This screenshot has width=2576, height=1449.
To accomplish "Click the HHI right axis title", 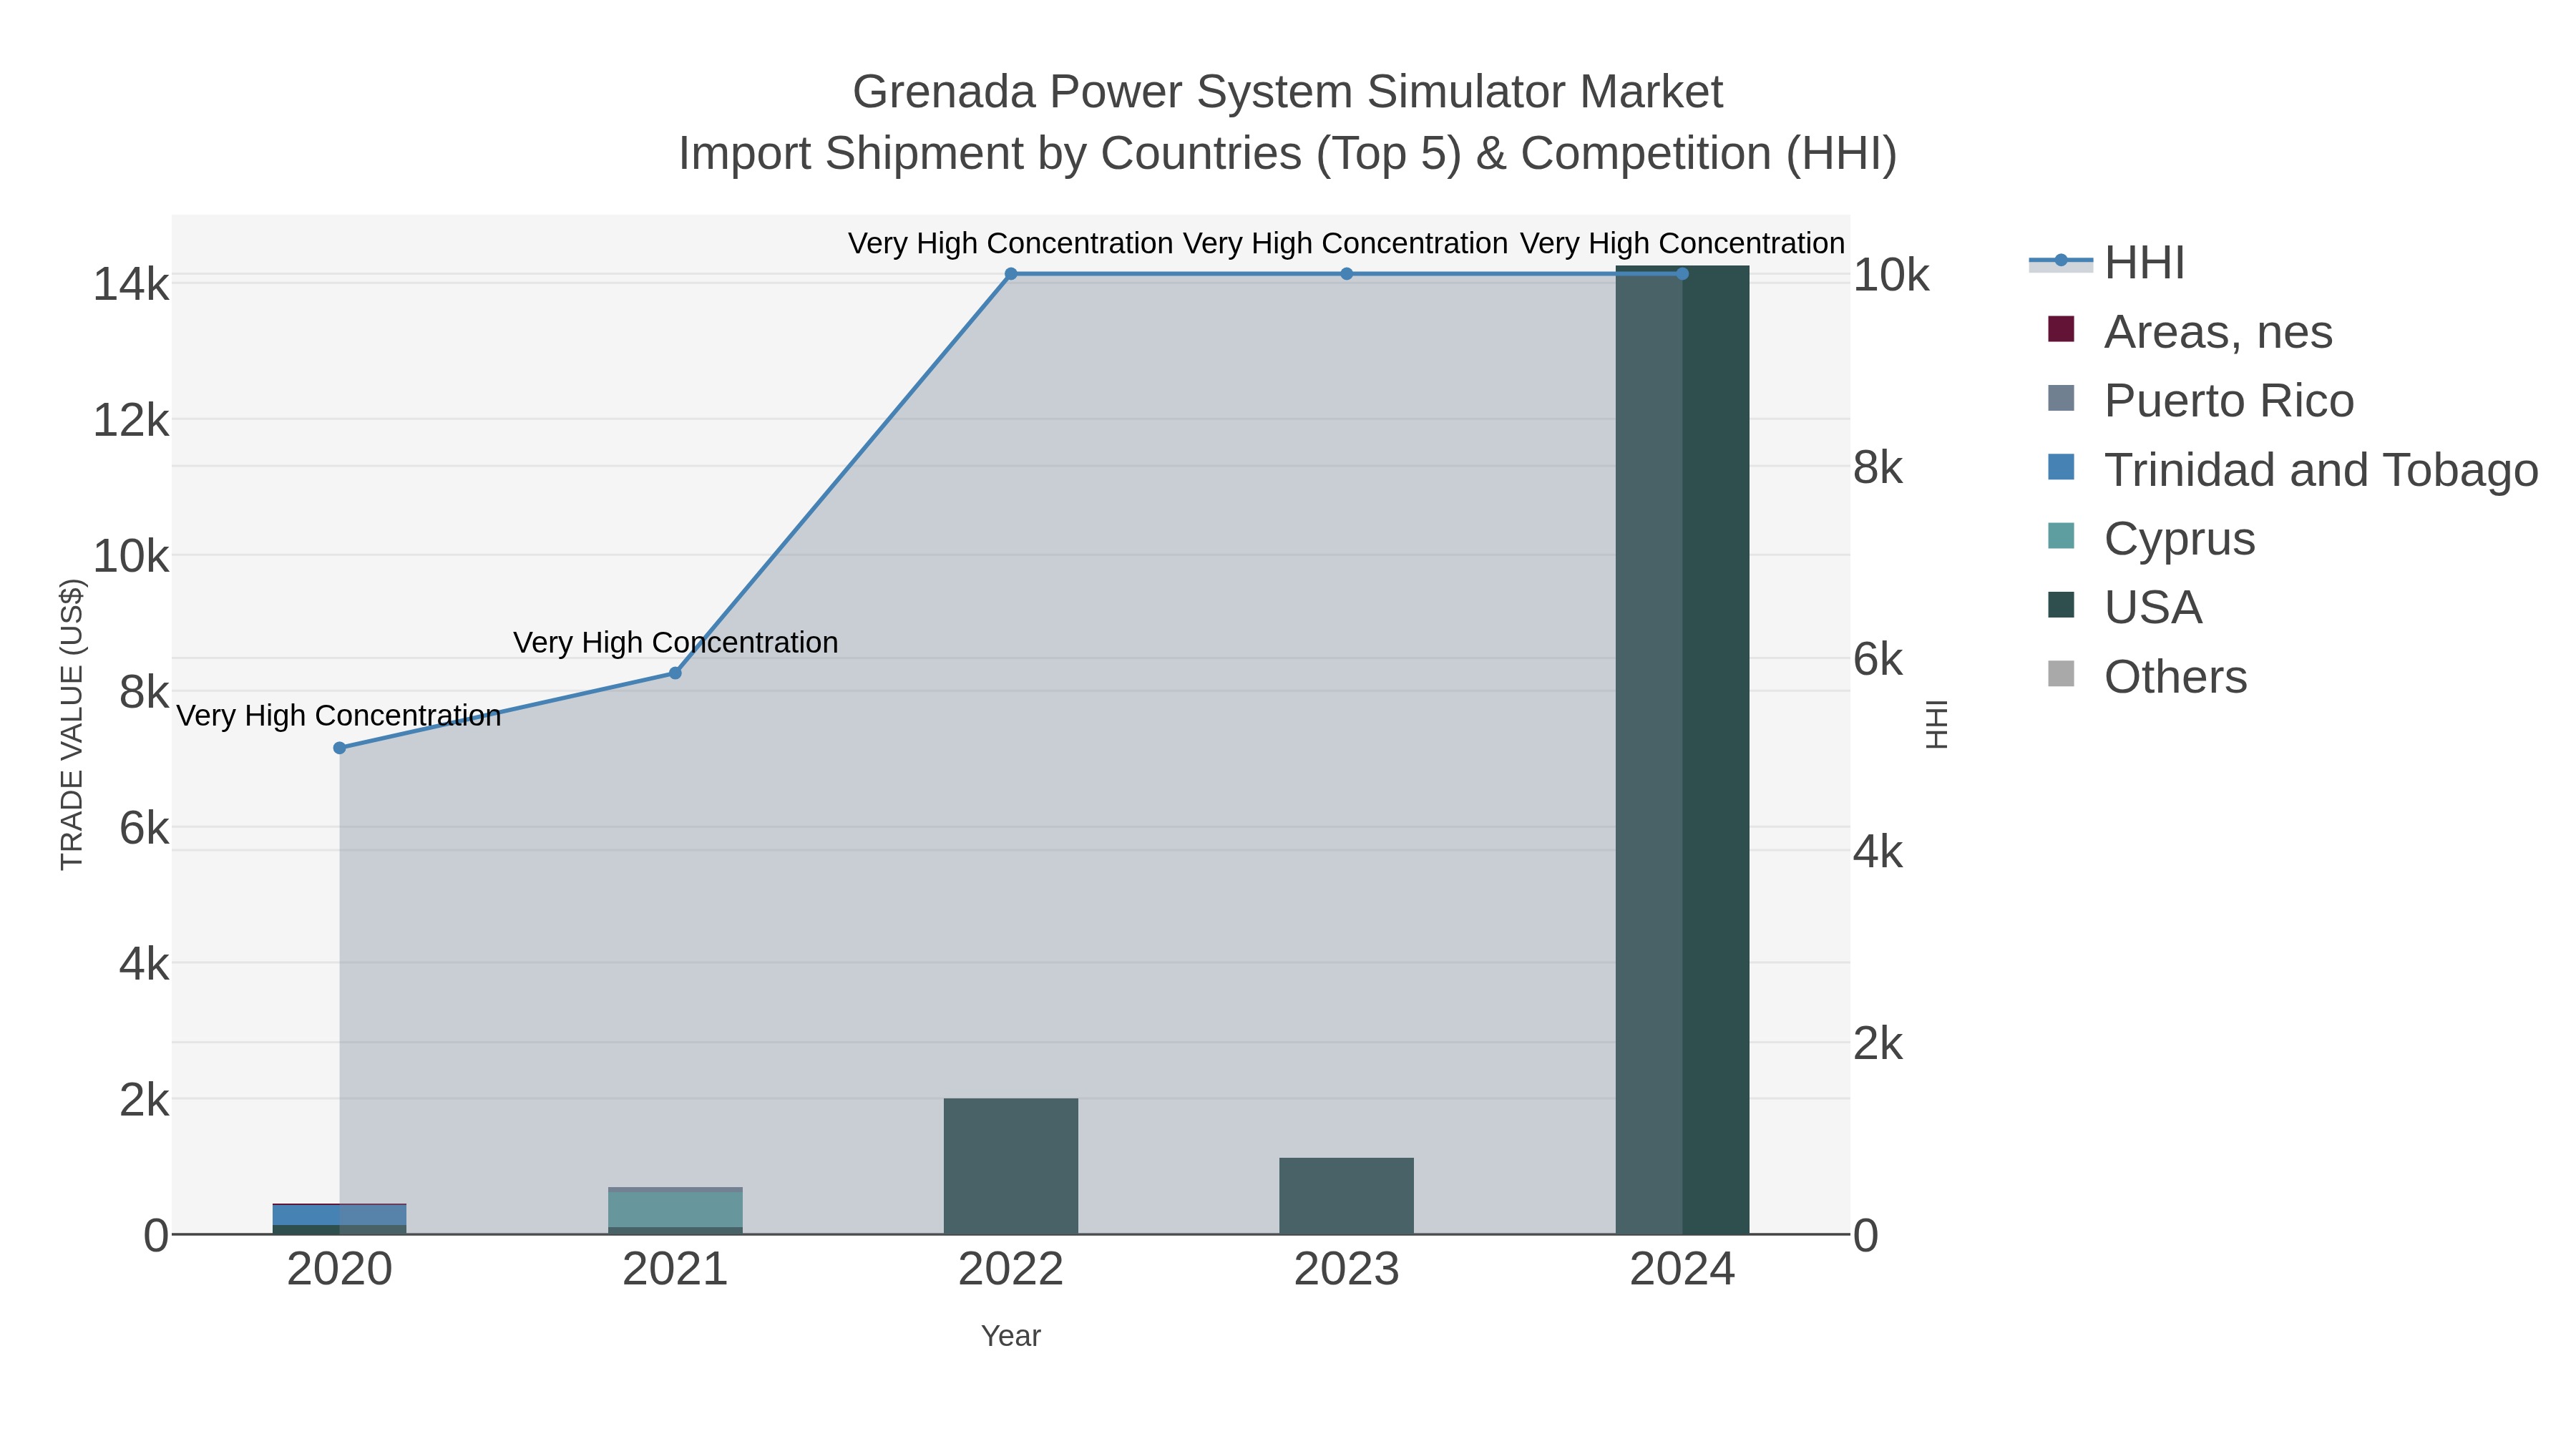I will pos(1937,724).
